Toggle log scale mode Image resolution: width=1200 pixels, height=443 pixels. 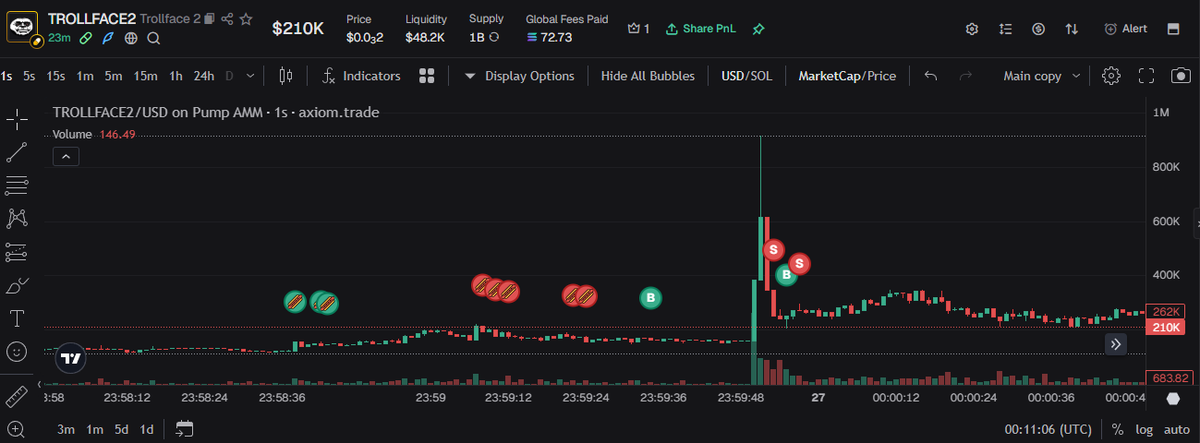tap(1143, 429)
